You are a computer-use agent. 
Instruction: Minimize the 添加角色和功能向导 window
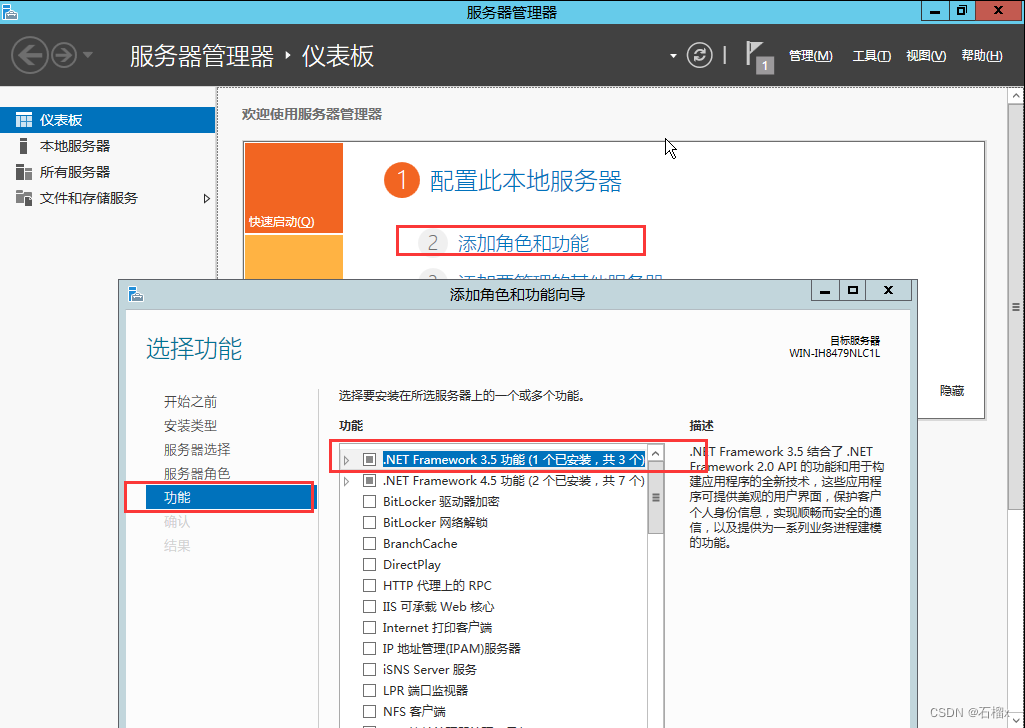coord(825,290)
